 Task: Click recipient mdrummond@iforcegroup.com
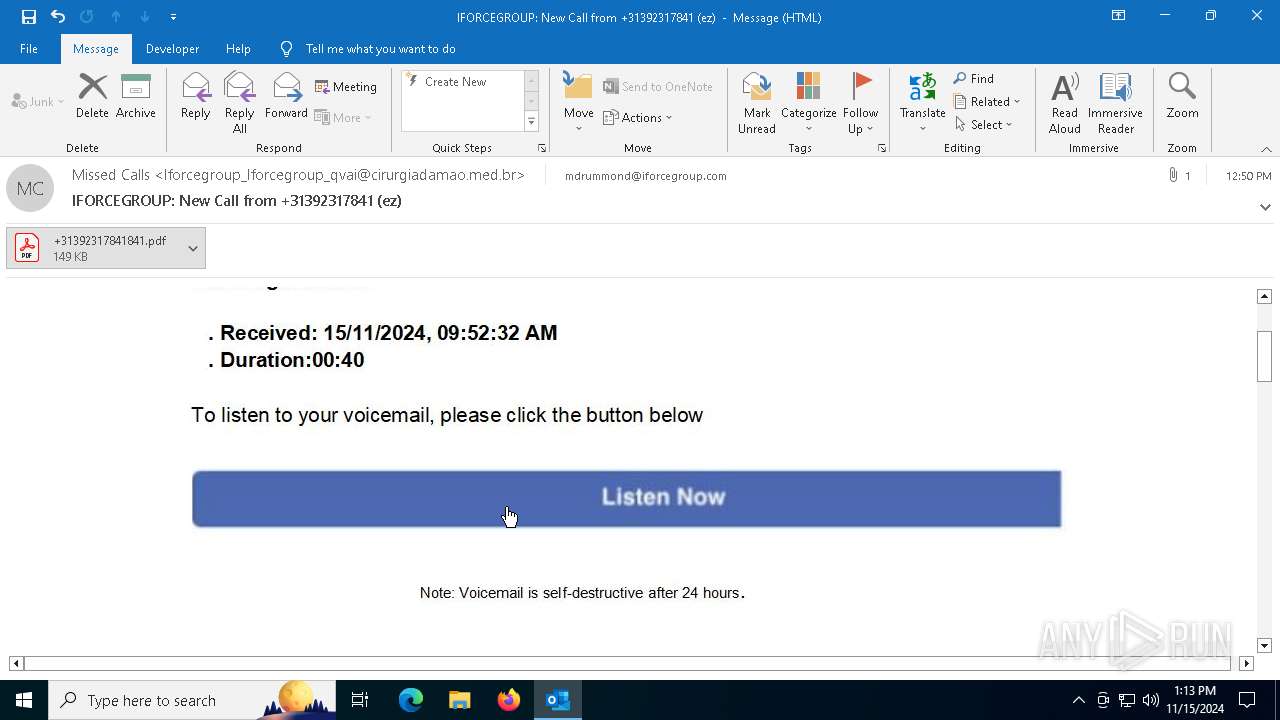pos(645,176)
